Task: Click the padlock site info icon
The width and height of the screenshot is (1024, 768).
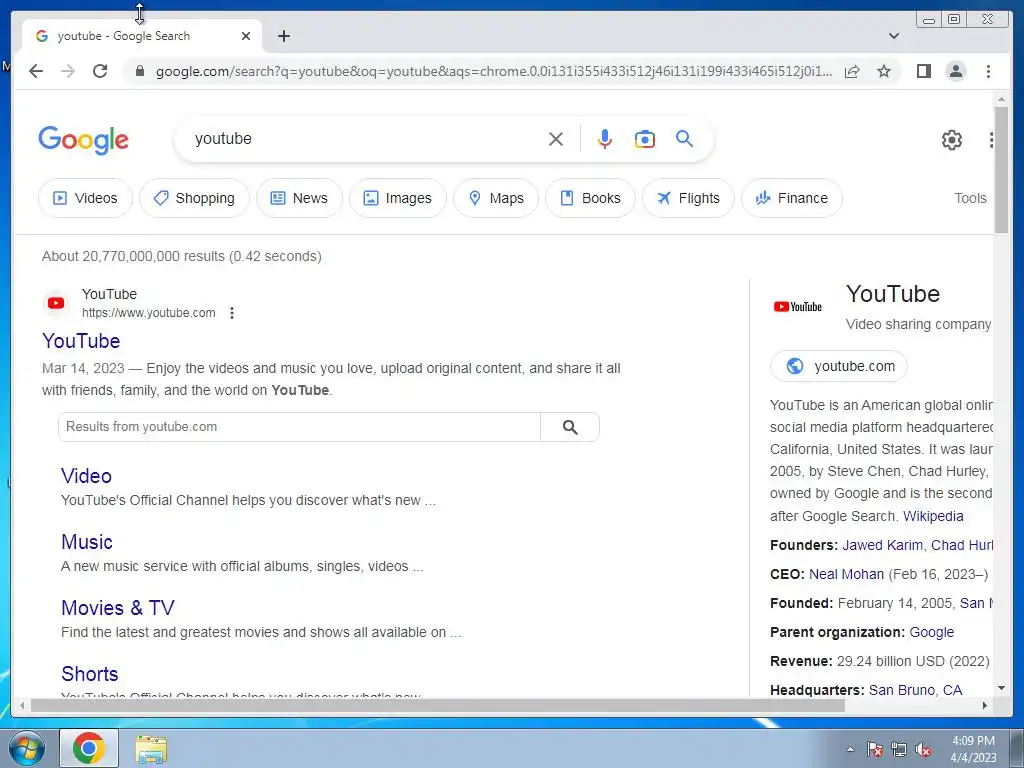Action: [139, 71]
